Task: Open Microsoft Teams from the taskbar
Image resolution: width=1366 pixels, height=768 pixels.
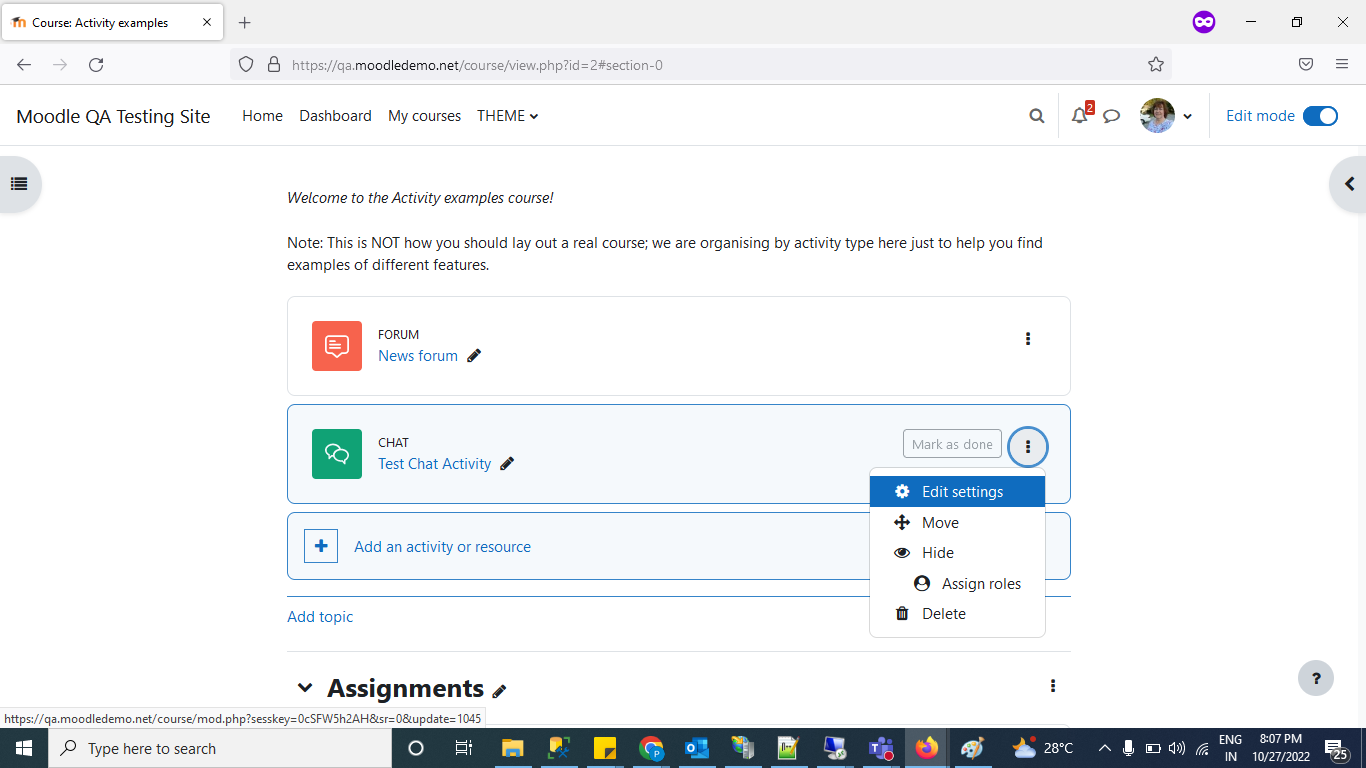Action: tap(880, 748)
